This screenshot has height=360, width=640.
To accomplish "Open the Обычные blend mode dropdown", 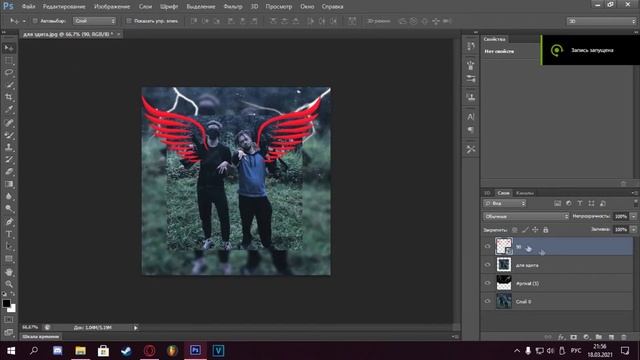I will pos(526,216).
